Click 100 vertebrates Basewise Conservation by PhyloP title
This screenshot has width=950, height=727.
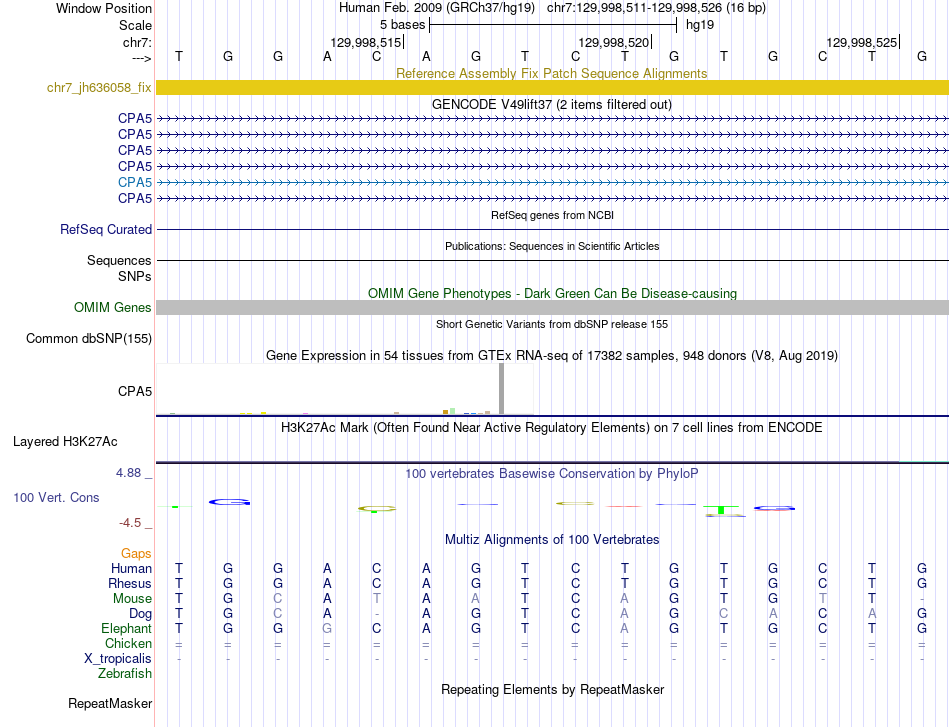tap(551, 474)
